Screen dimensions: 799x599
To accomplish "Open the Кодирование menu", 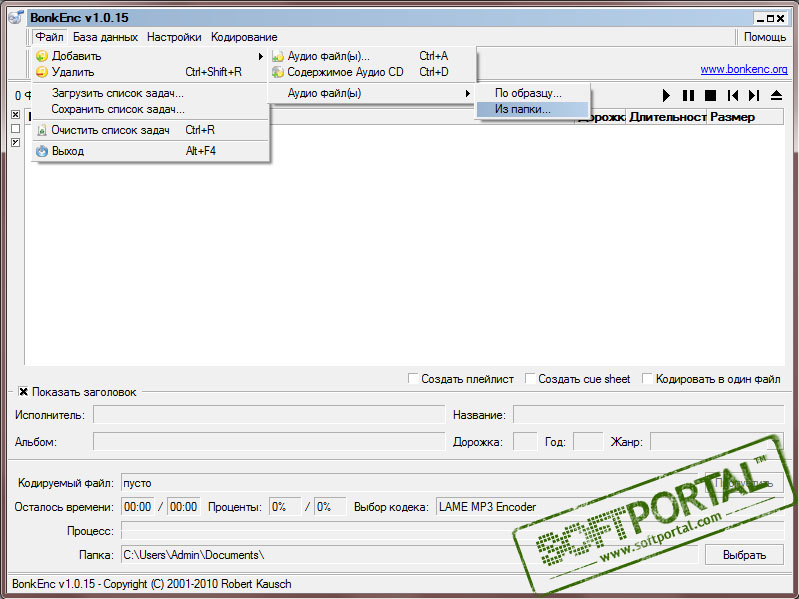I will (244, 37).
